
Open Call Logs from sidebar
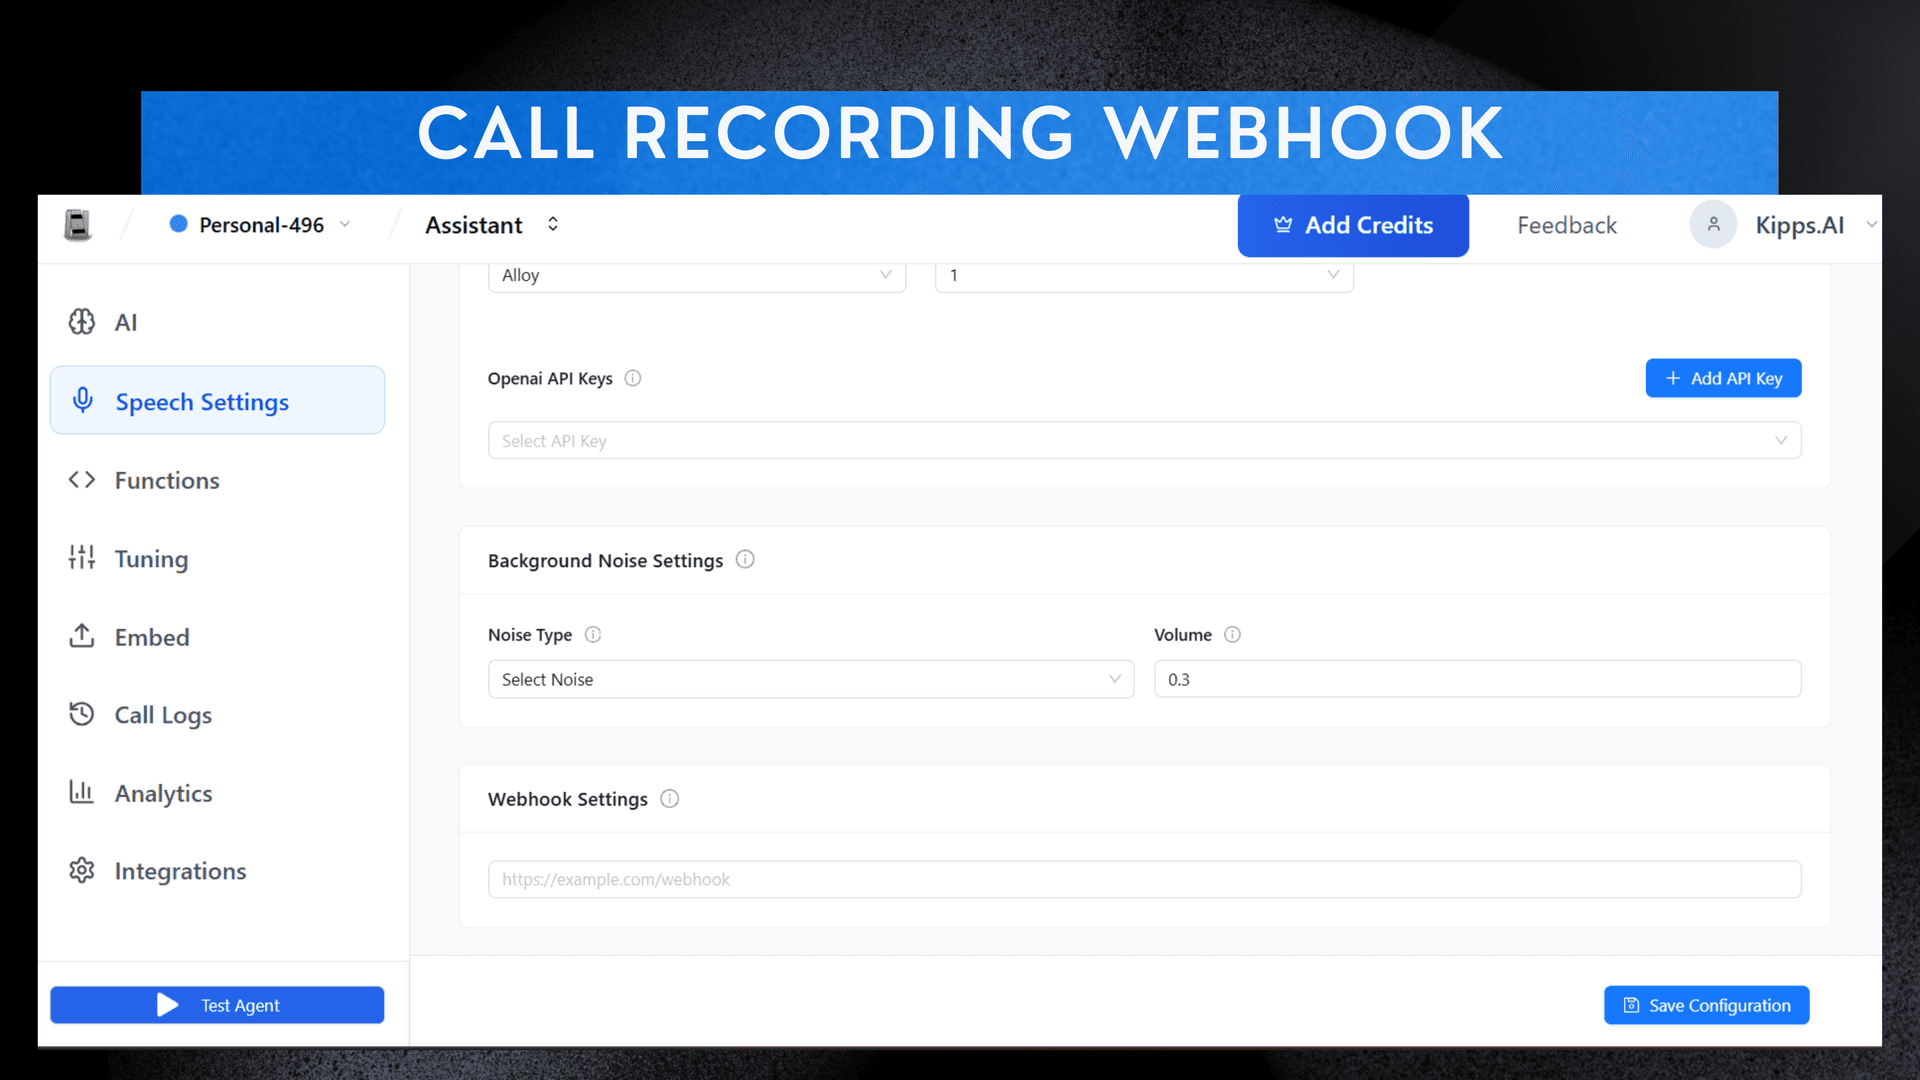(x=162, y=714)
